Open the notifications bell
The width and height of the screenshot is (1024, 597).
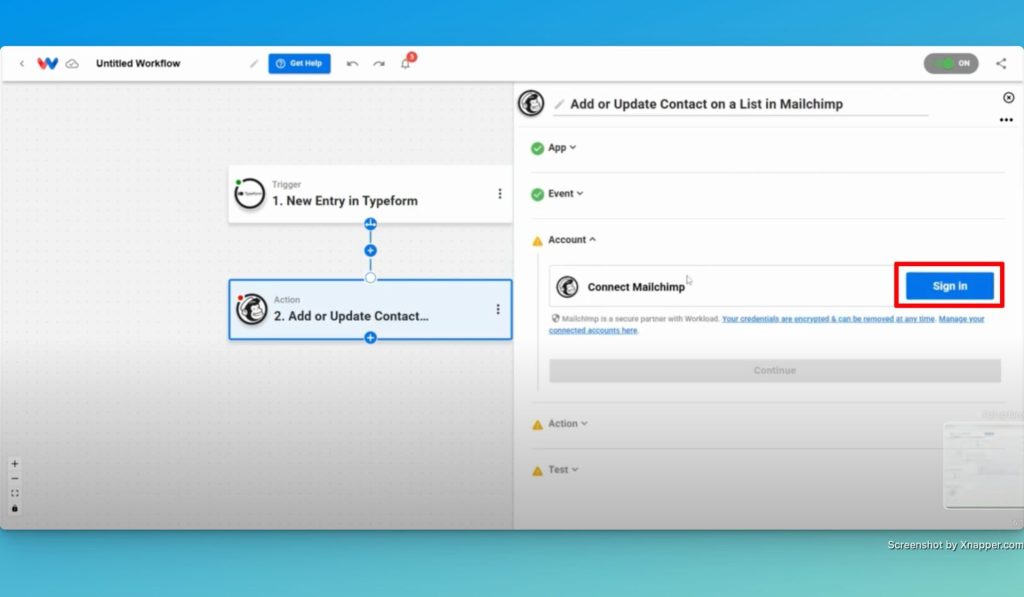[406, 63]
